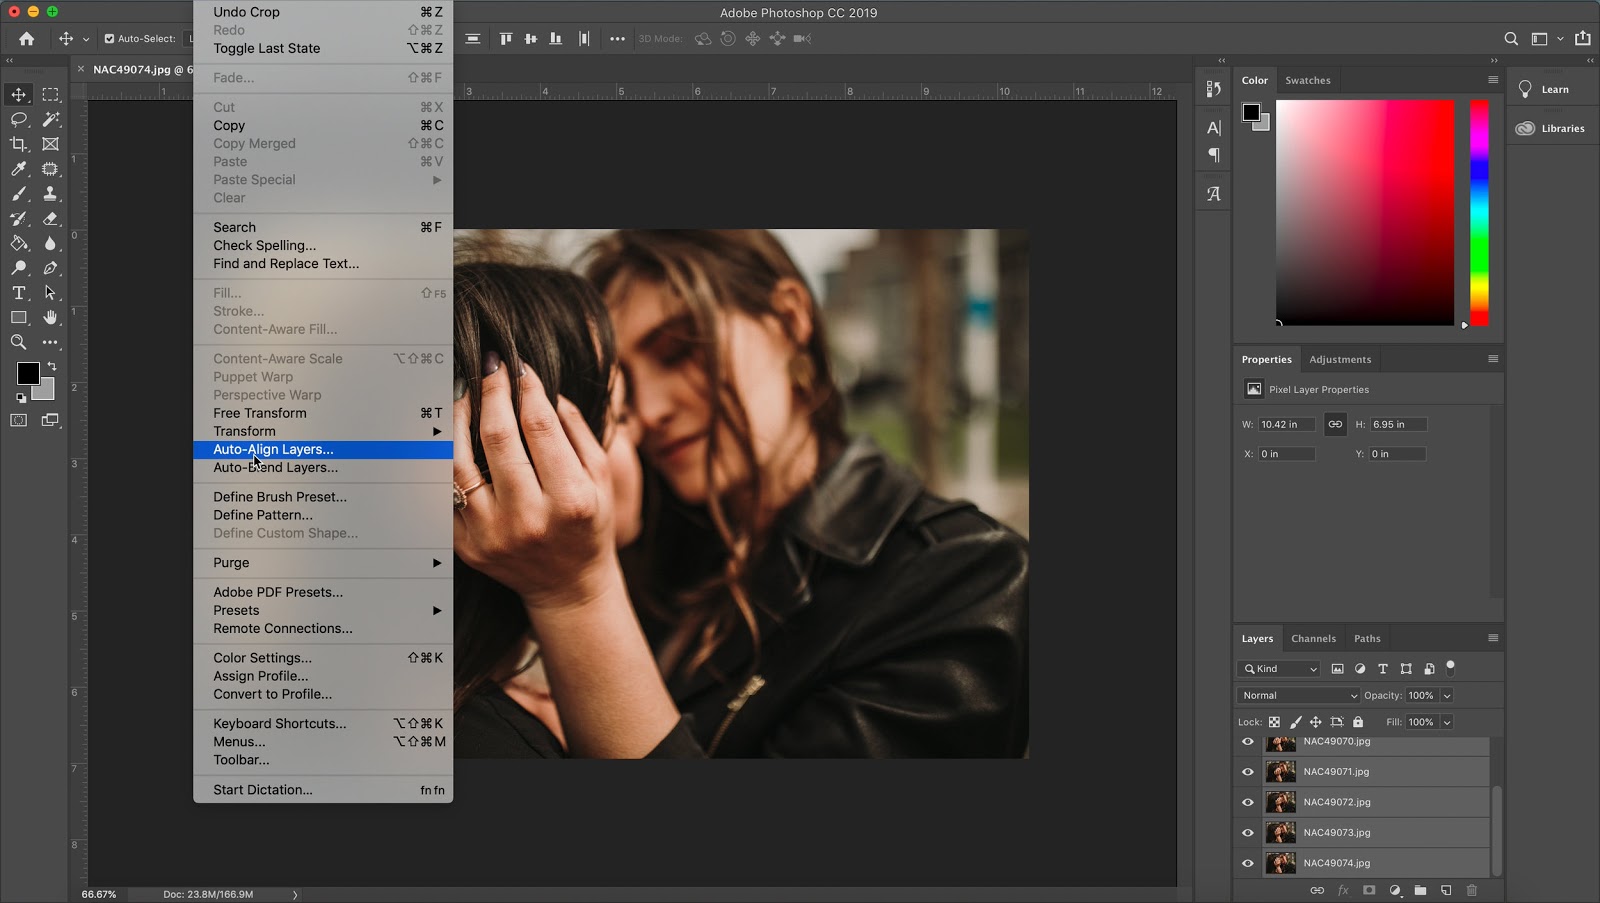
Task: Open the Fill dropdown arrow
Action: pyautogui.click(x=1447, y=722)
